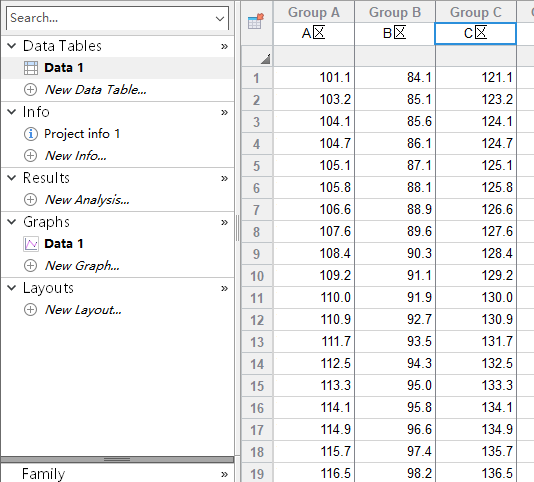The image size is (534, 482).
Task: Select row header 19
Action: tap(257, 473)
